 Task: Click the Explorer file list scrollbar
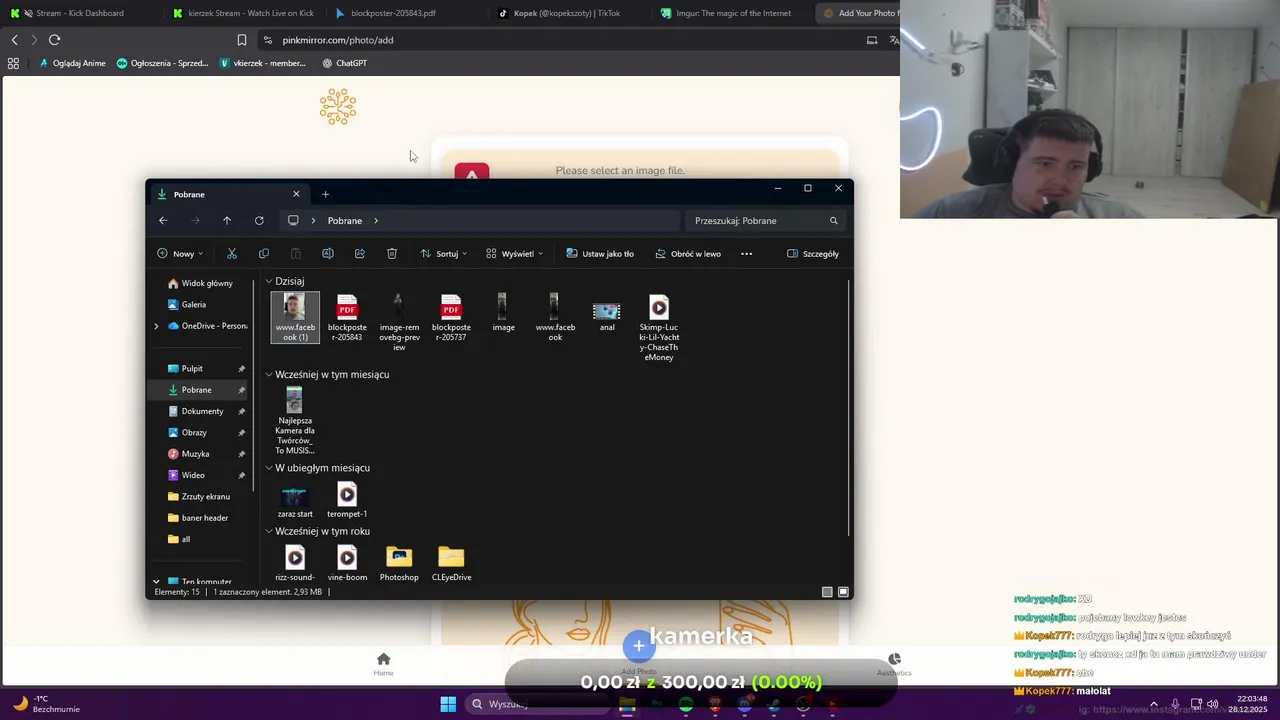pyautogui.click(x=849, y=407)
